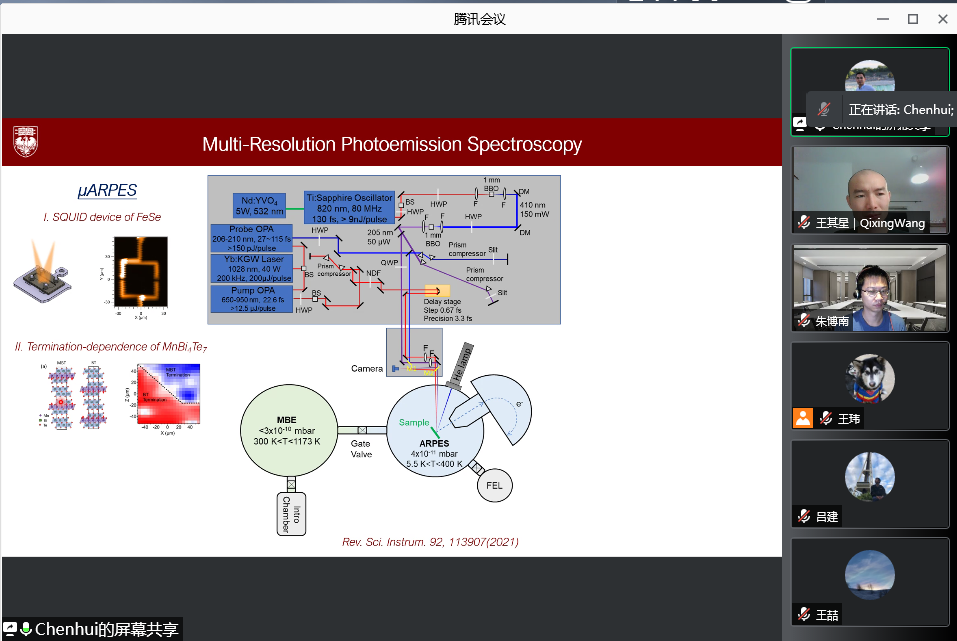Click 王喆's sunset avatar

[869, 574]
